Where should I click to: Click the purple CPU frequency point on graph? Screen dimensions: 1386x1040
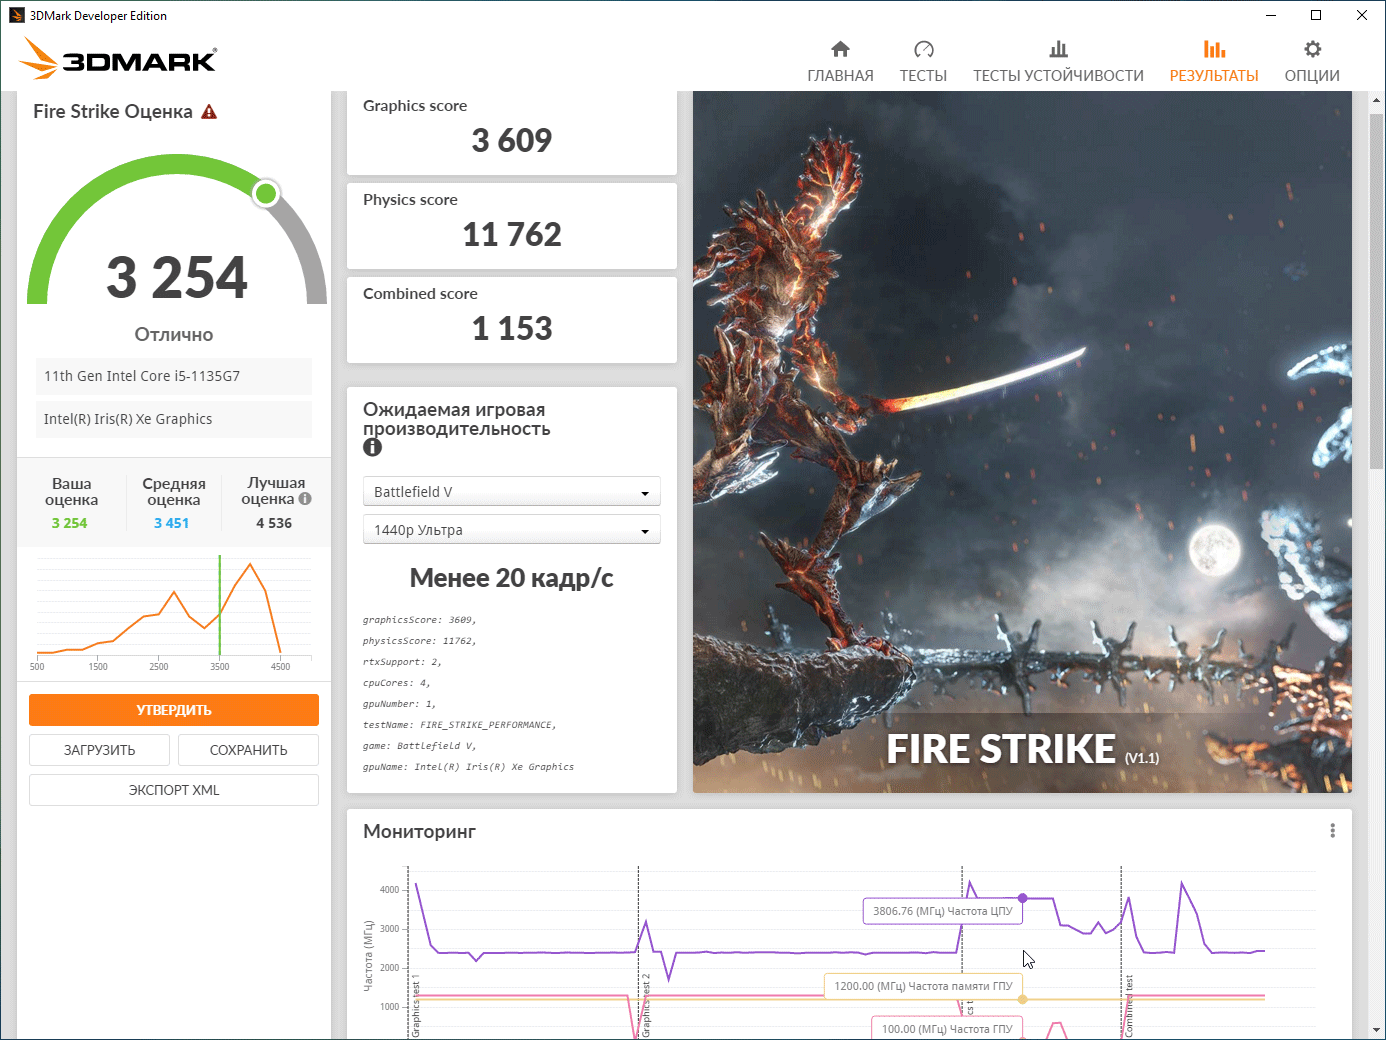[1022, 898]
